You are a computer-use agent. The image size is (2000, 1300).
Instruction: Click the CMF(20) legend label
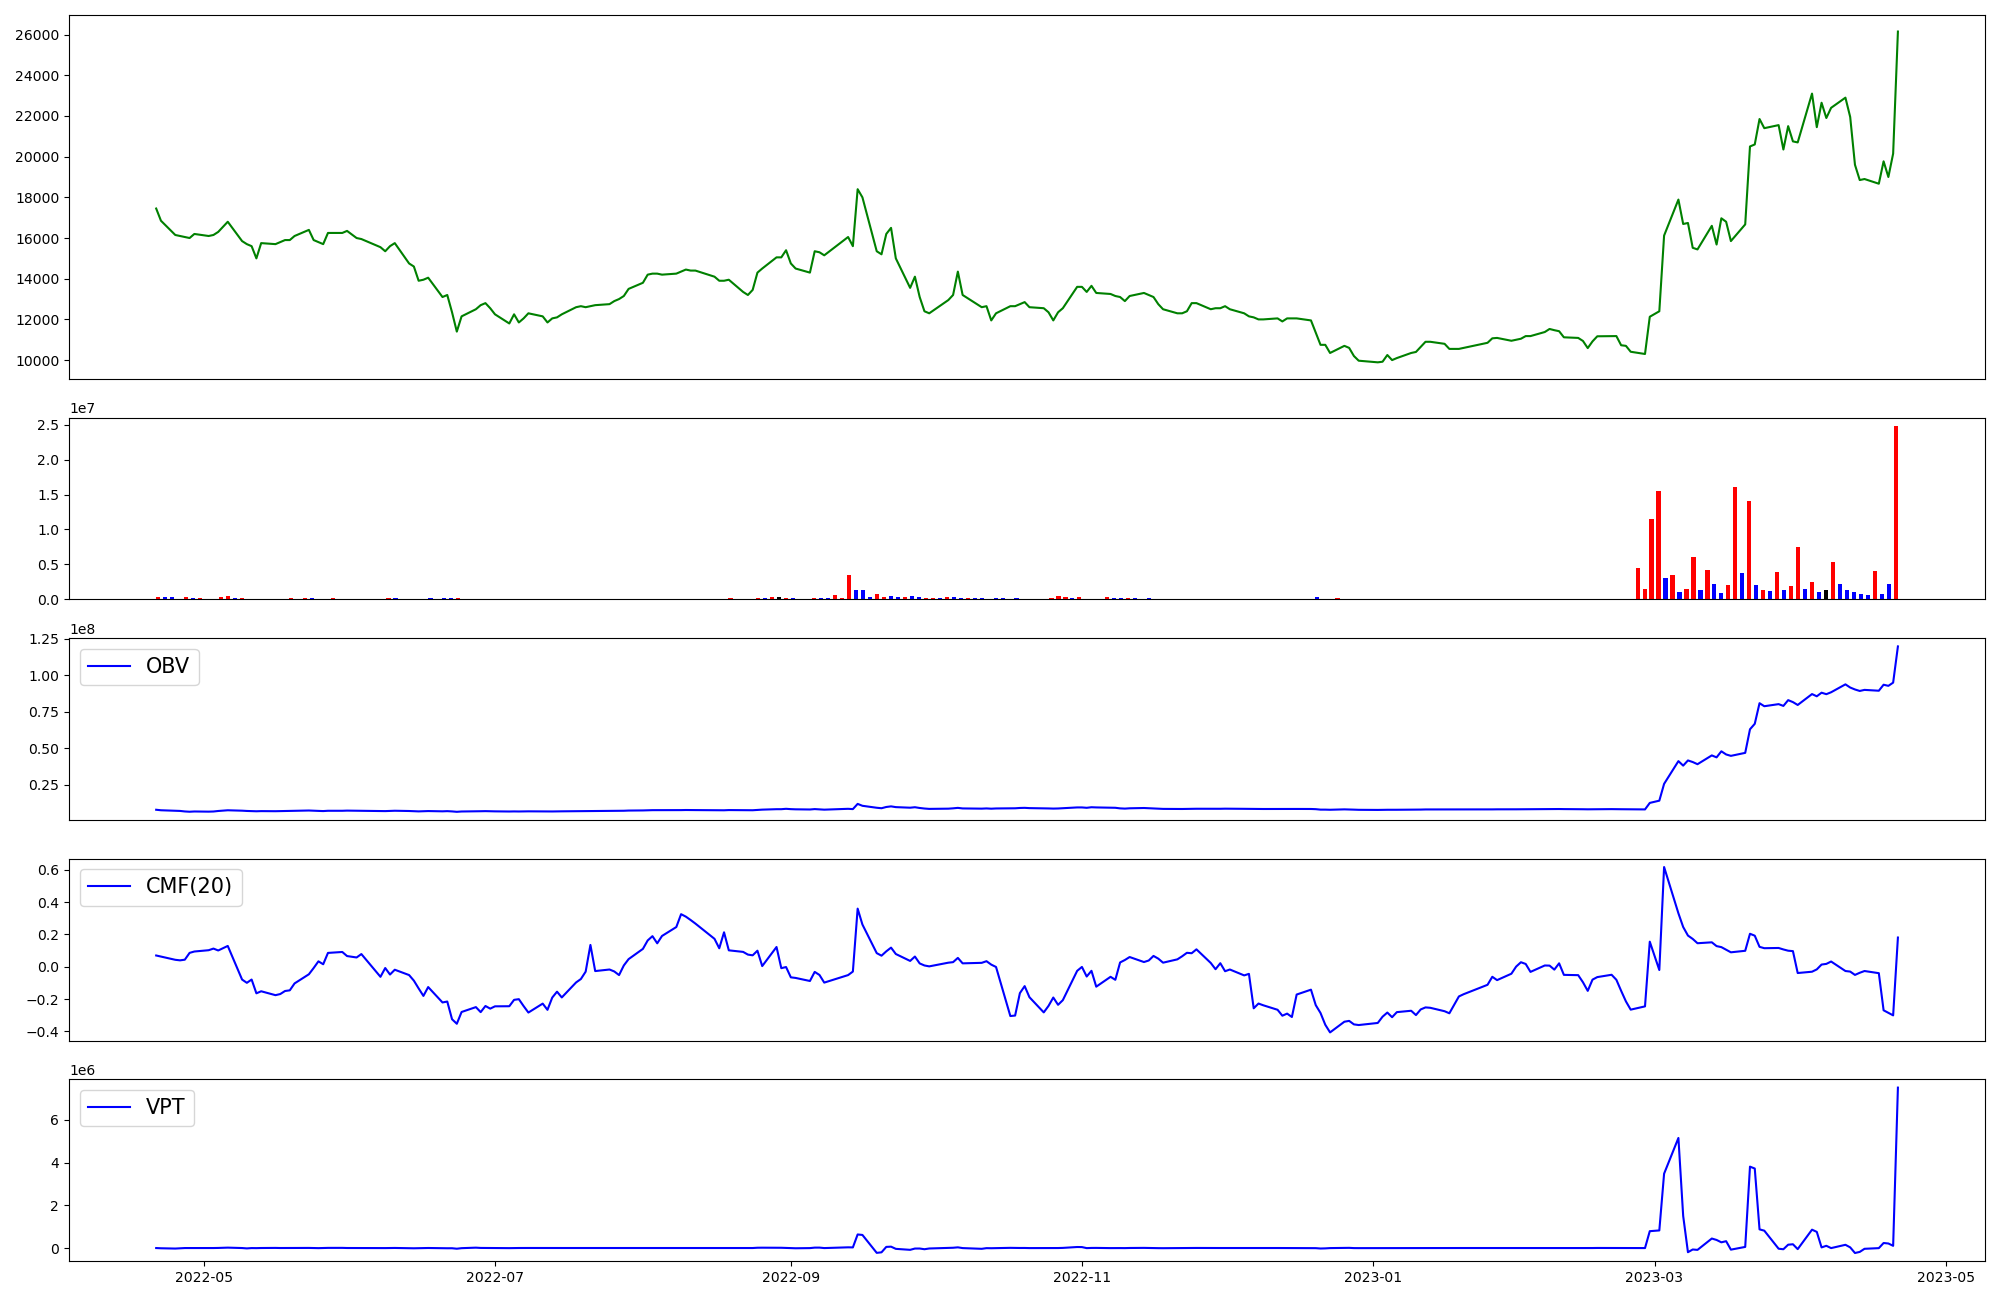188,887
